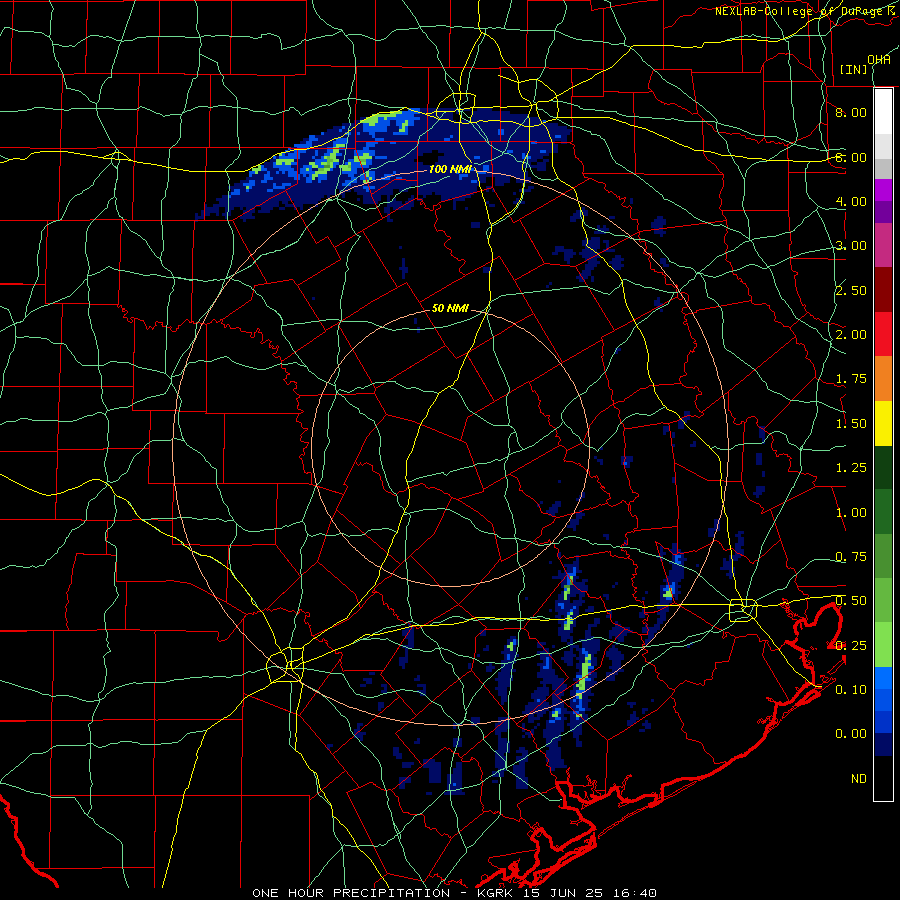Click the ONE HOUR PRECIPITATION title text
Viewport: 900px width, 900px height.
pos(351,893)
